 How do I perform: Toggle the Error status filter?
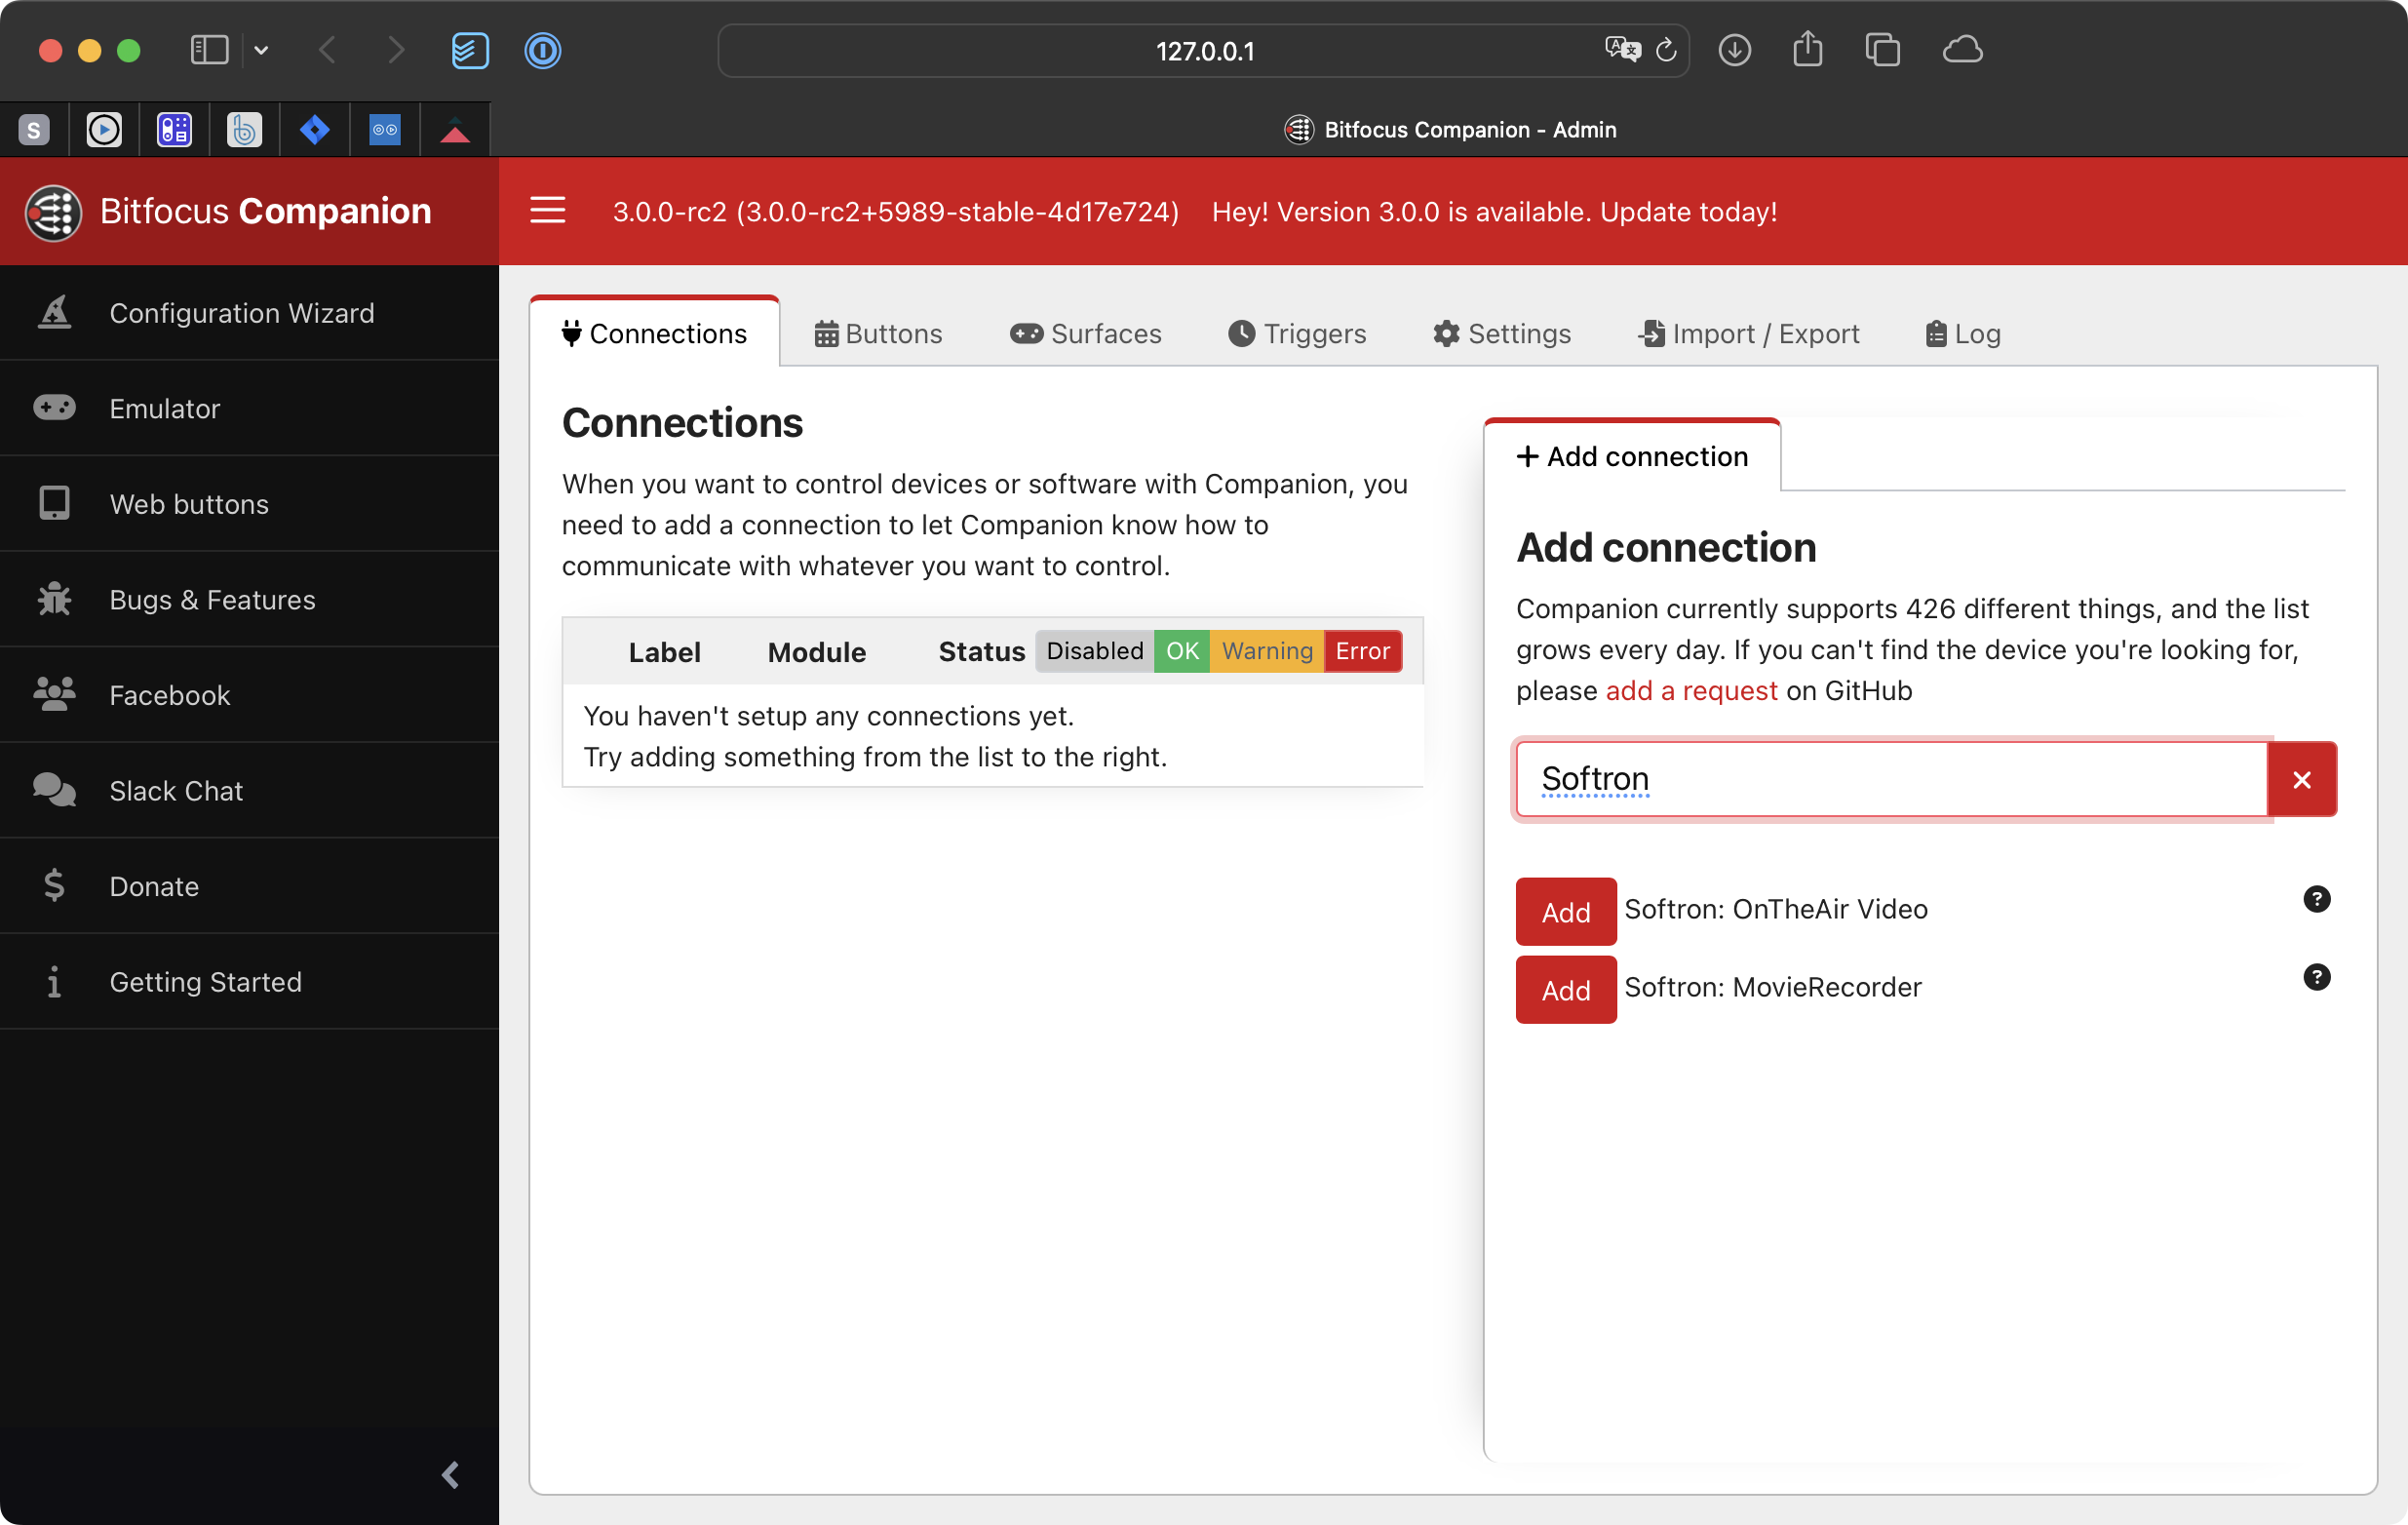pyautogui.click(x=1362, y=651)
